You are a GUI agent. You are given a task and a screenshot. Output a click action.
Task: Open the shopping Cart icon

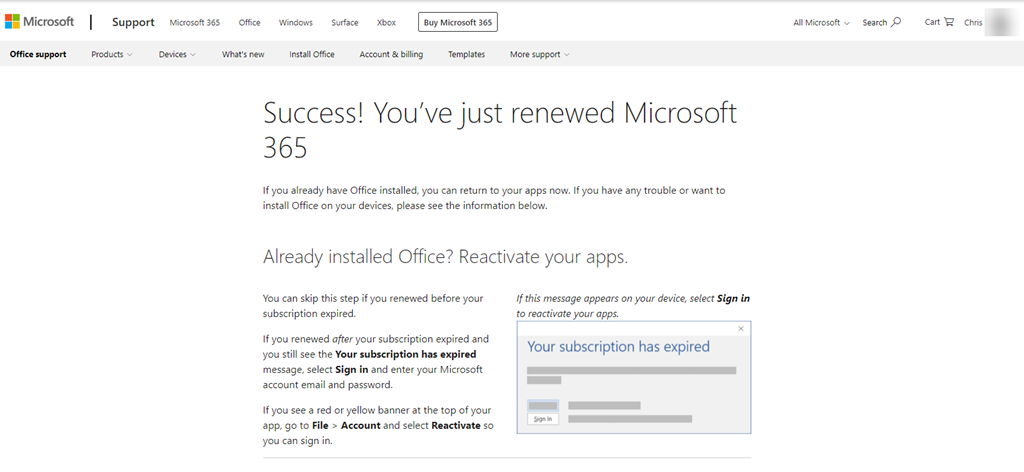click(x=949, y=22)
